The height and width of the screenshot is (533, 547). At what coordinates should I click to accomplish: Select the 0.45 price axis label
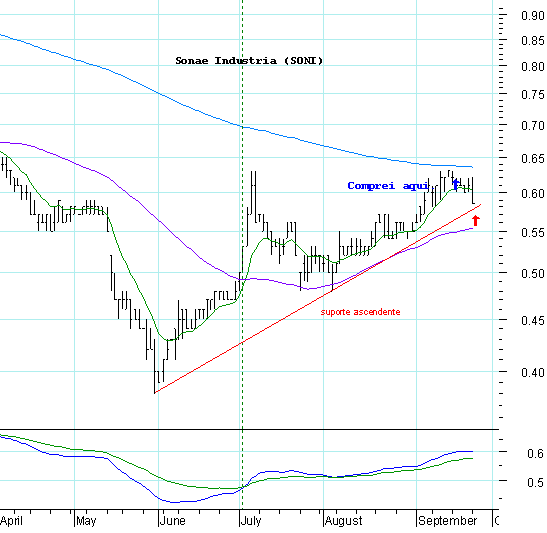point(533,321)
